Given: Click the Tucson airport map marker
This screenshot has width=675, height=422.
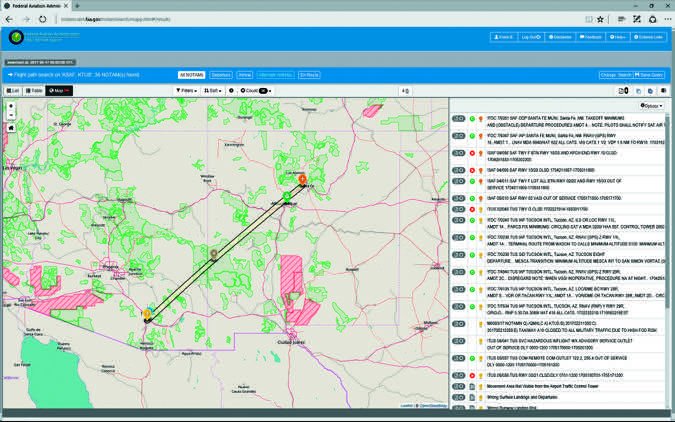Looking at the screenshot, I should 147,315.
